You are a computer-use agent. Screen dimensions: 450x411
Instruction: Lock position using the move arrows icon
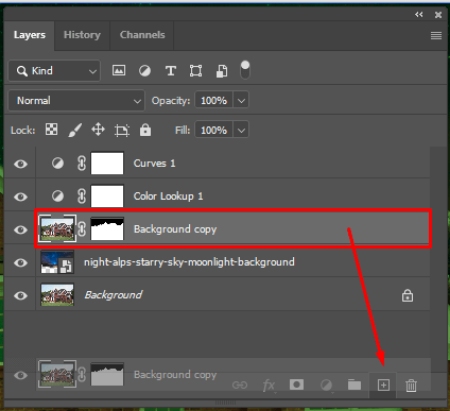click(x=98, y=129)
